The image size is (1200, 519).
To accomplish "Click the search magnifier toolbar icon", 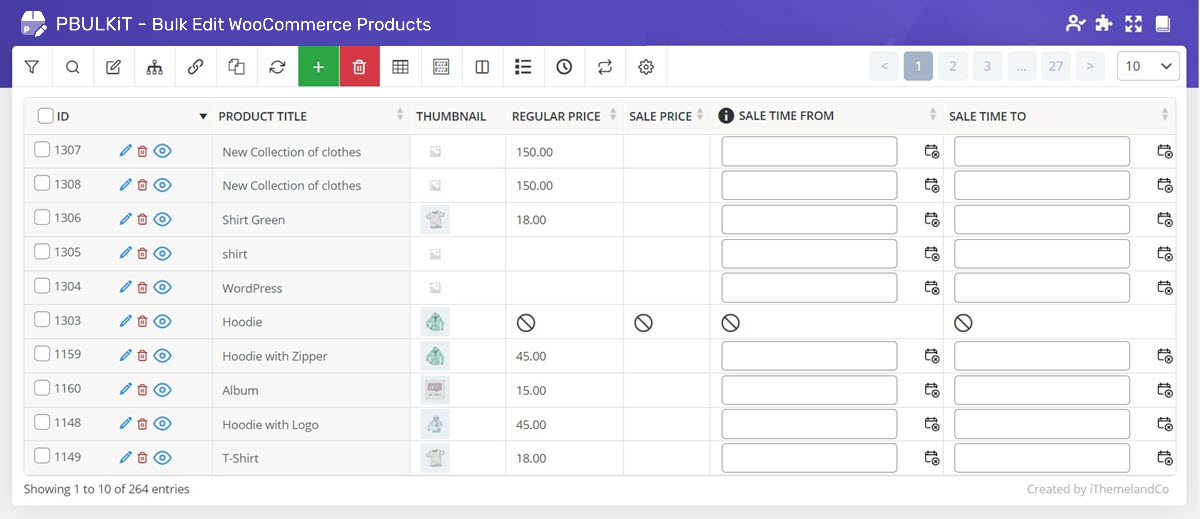I will [x=73, y=67].
